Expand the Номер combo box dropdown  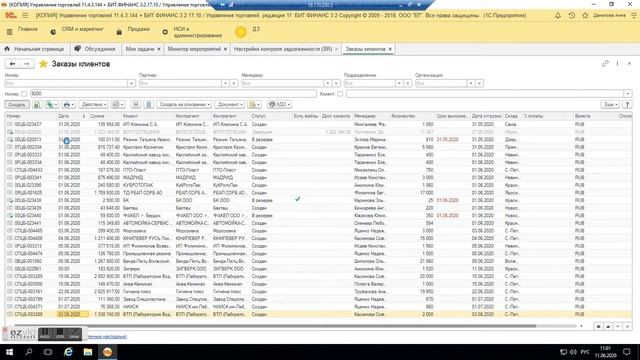coord(131,83)
